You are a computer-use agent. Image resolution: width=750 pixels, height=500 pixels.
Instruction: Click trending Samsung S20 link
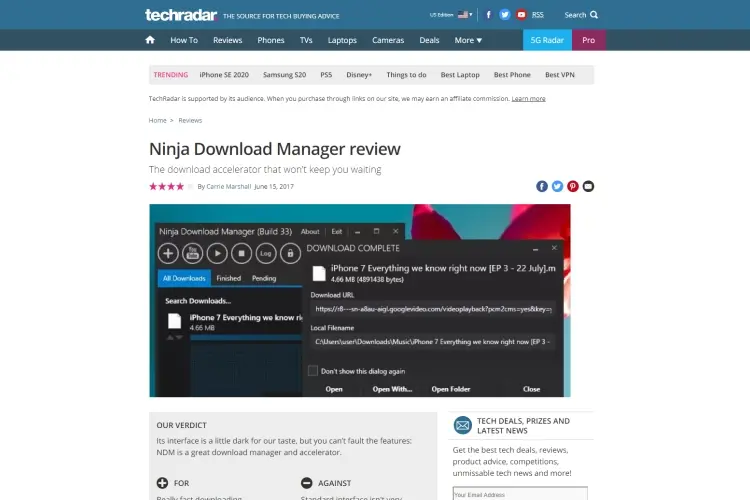pos(285,75)
